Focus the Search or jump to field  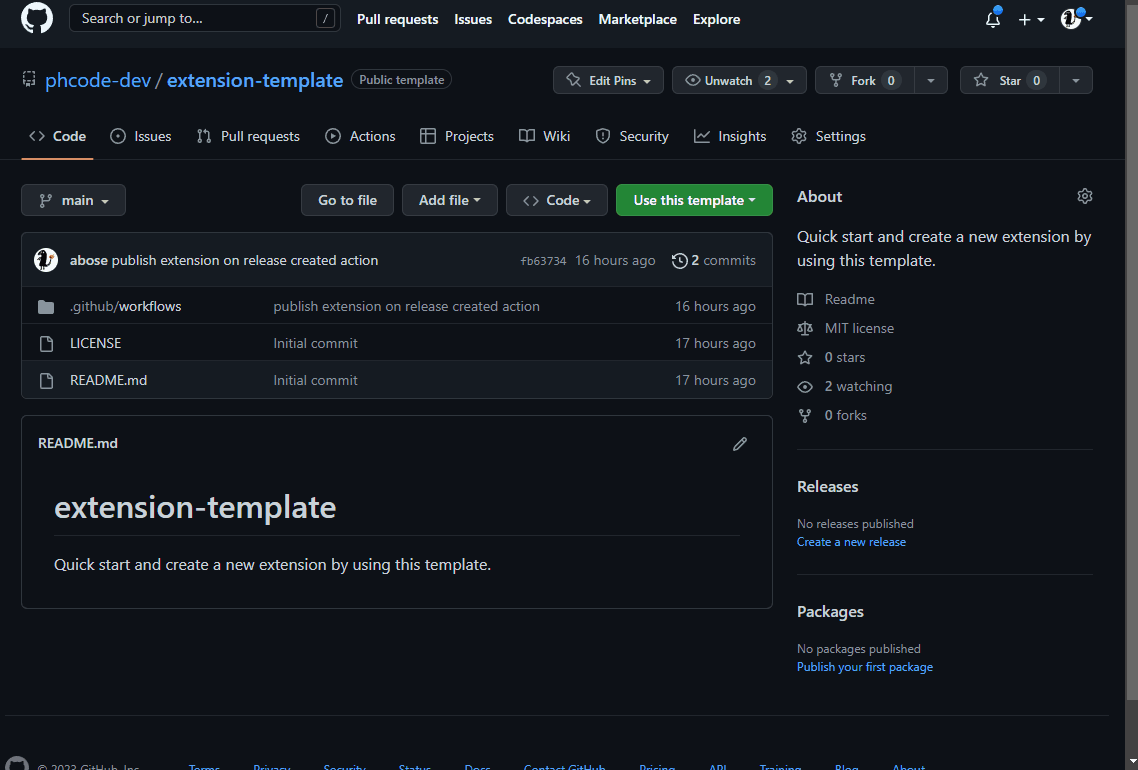coord(205,18)
